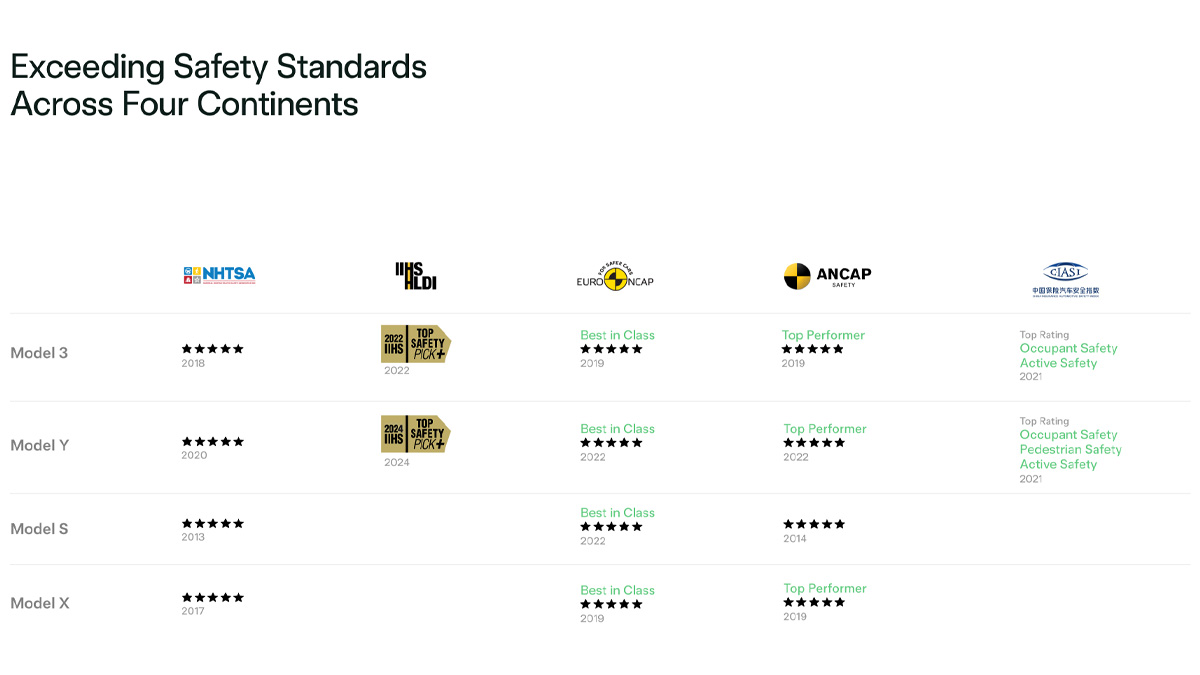
Task: Open Model 3 Euro NCAP Best in Class
Action: click(617, 335)
